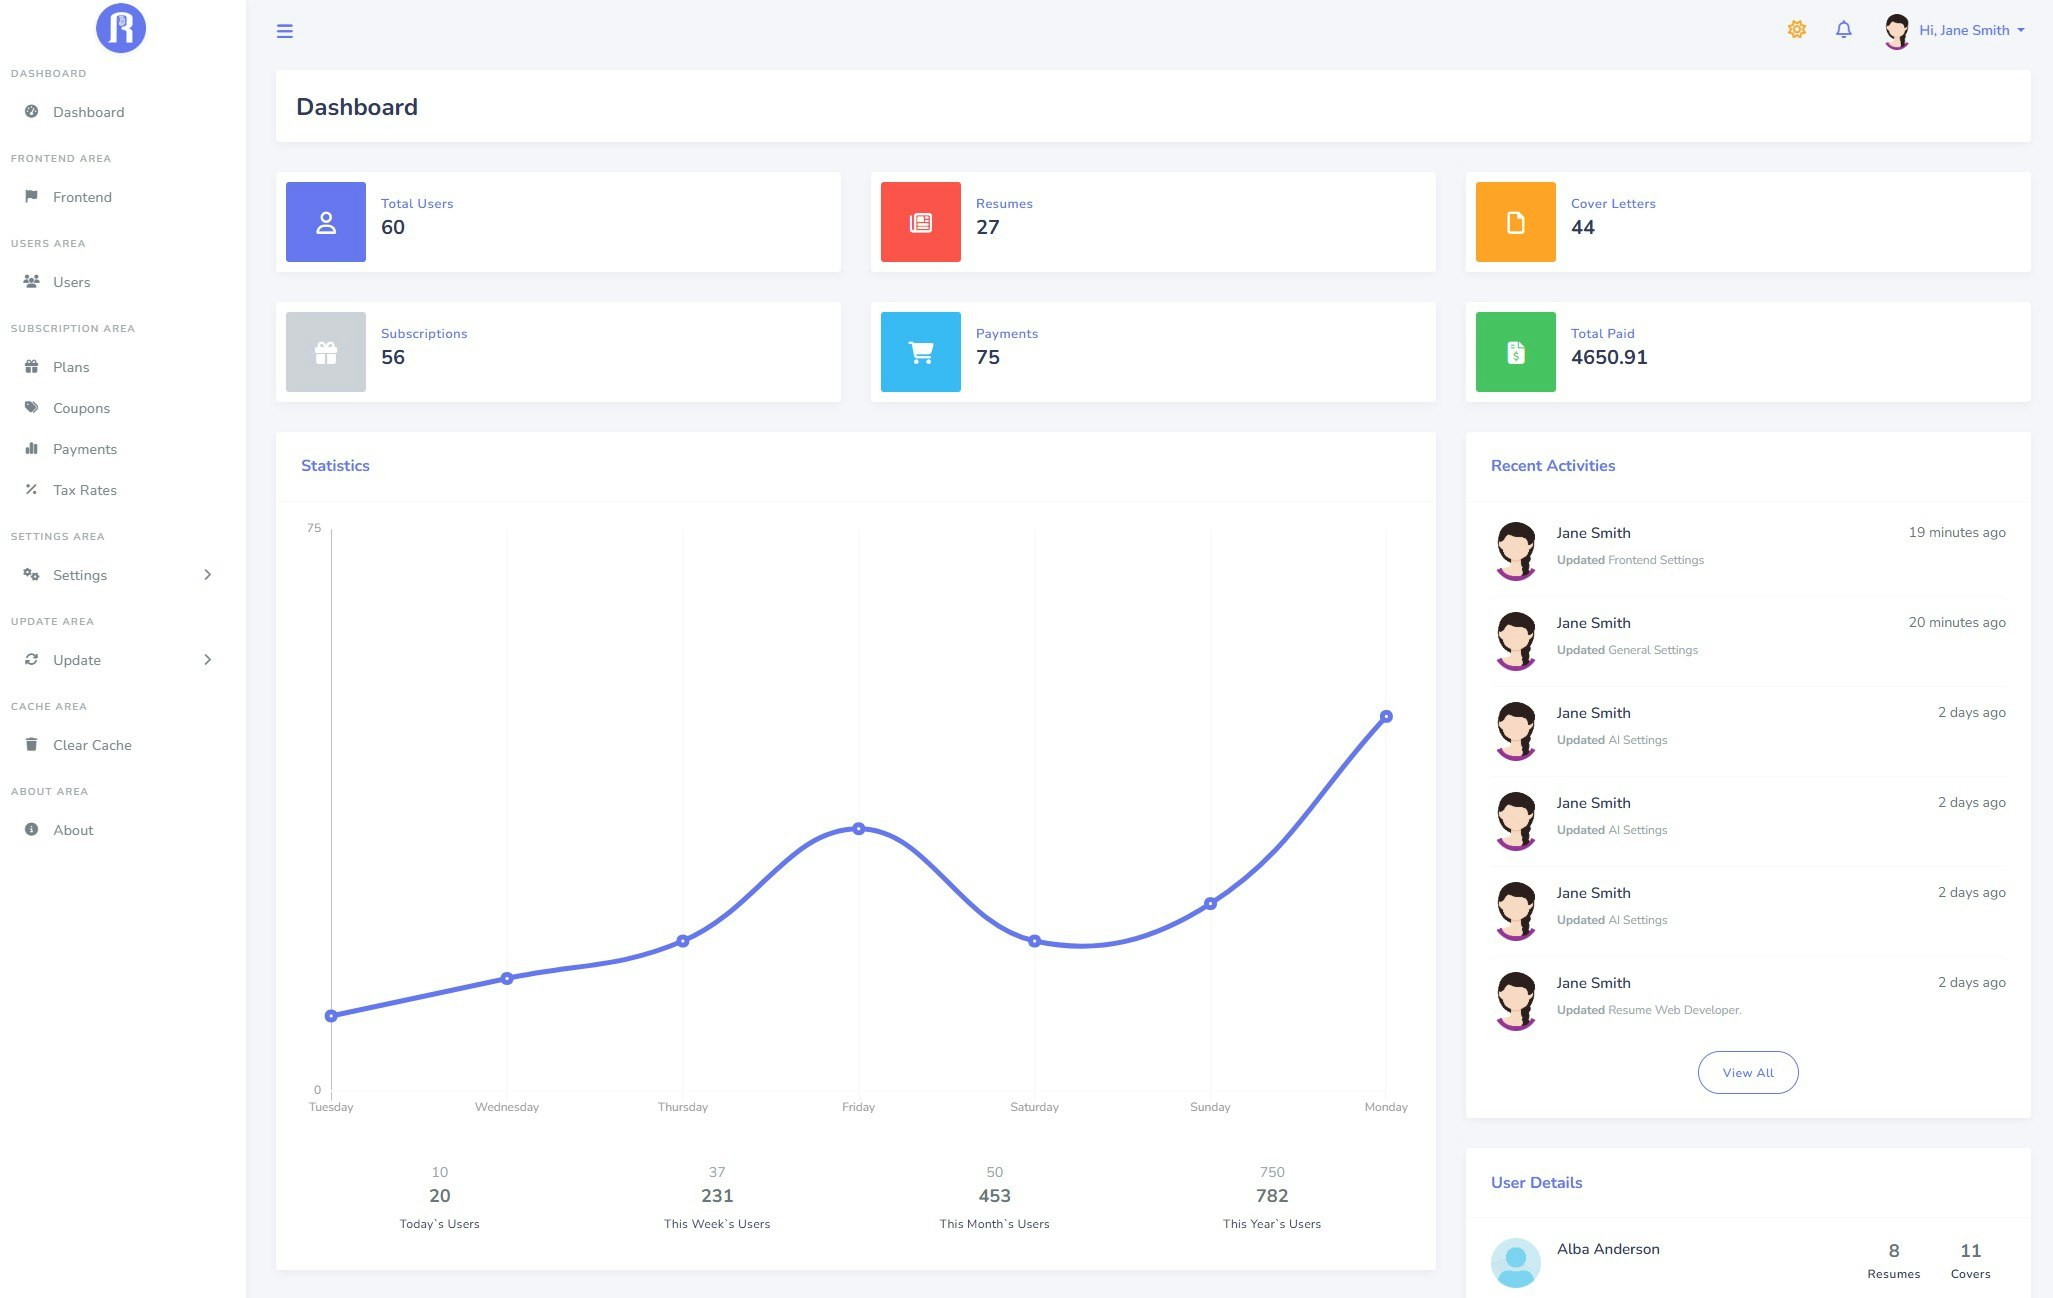Click the settings gear in the top bar
Screen dimensions: 2053x1298
tap(1796, 29)
